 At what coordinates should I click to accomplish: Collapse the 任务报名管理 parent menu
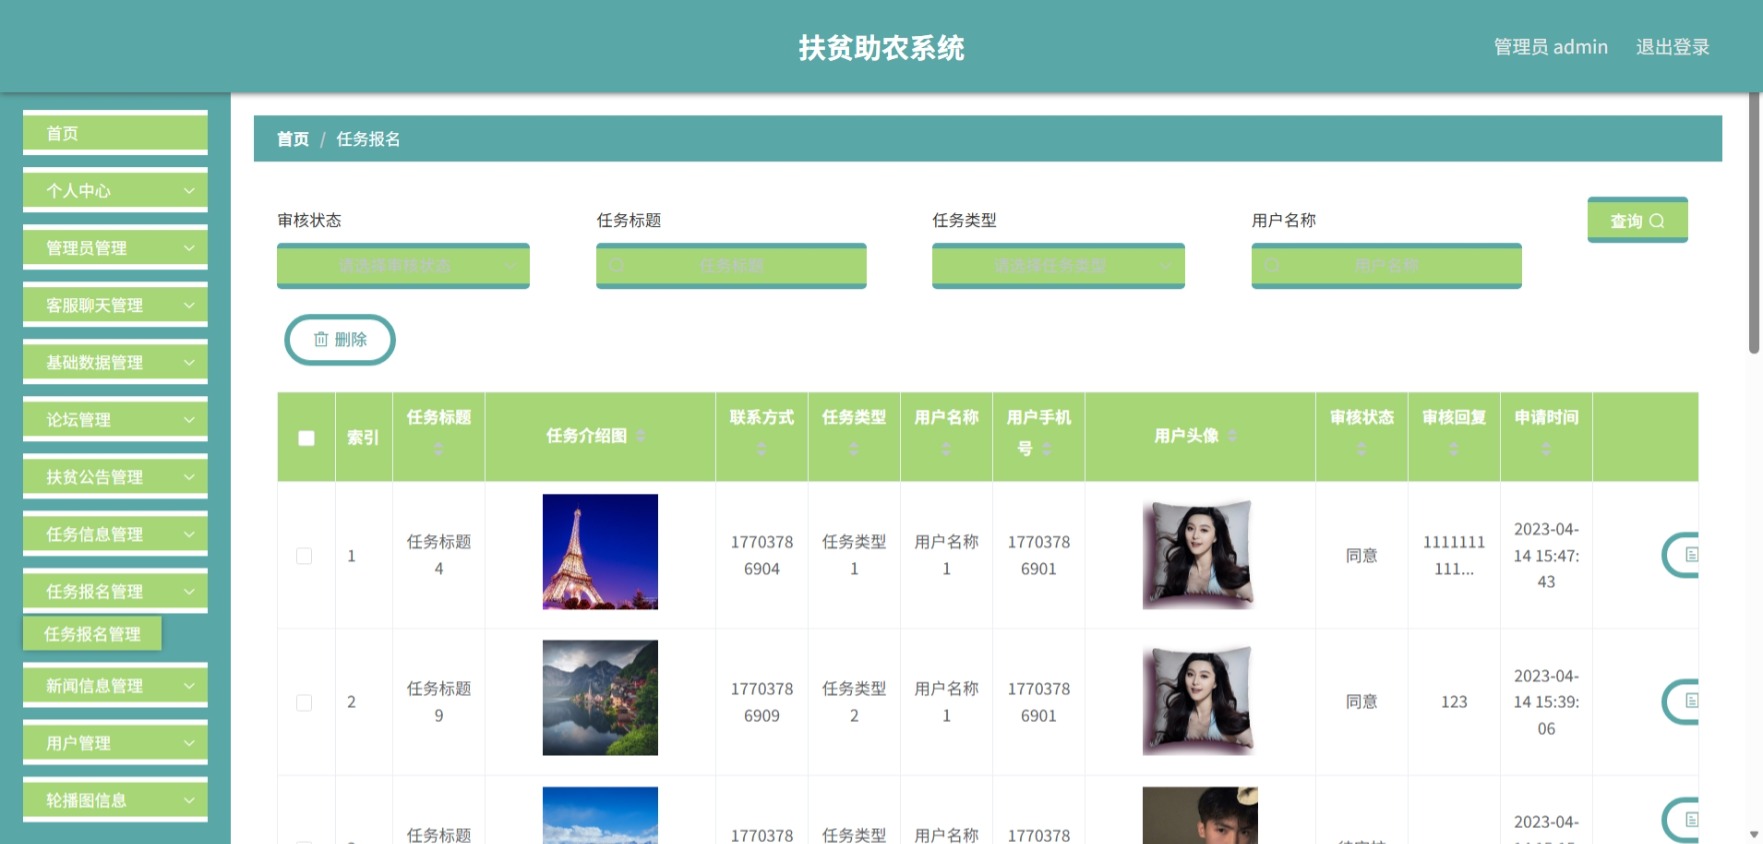point(115,591)
